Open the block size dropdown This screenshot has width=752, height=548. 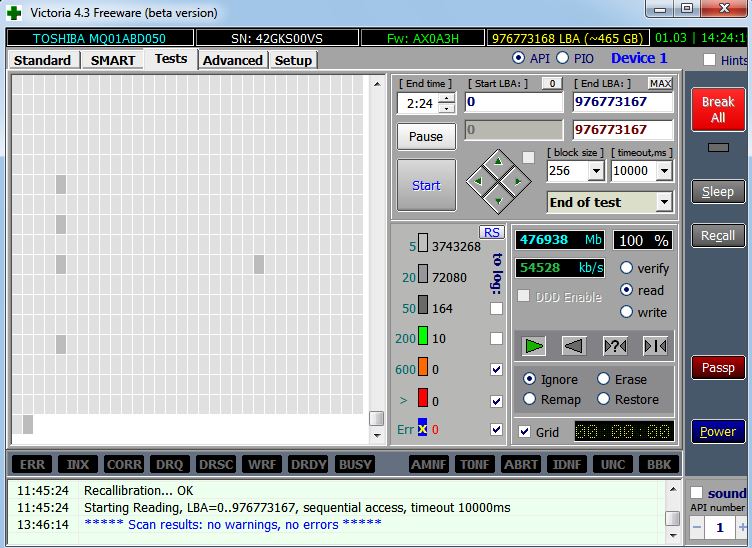pos(596,171)
